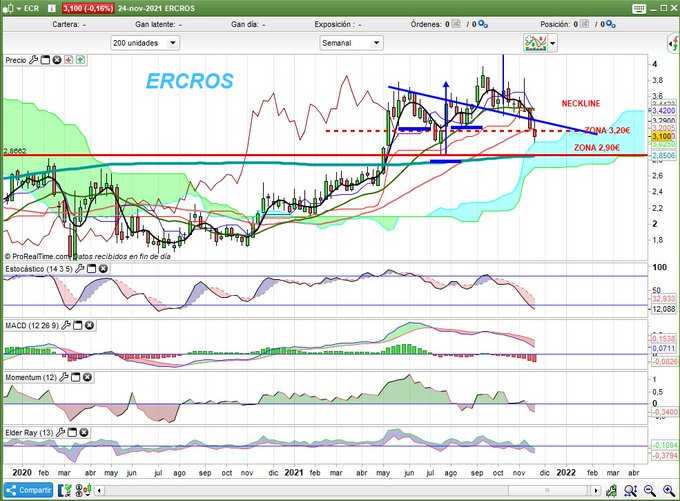The width and height of the screenshot is (680, 501).
Task: Click the 2021 year label on time axis
Action: 294,472
